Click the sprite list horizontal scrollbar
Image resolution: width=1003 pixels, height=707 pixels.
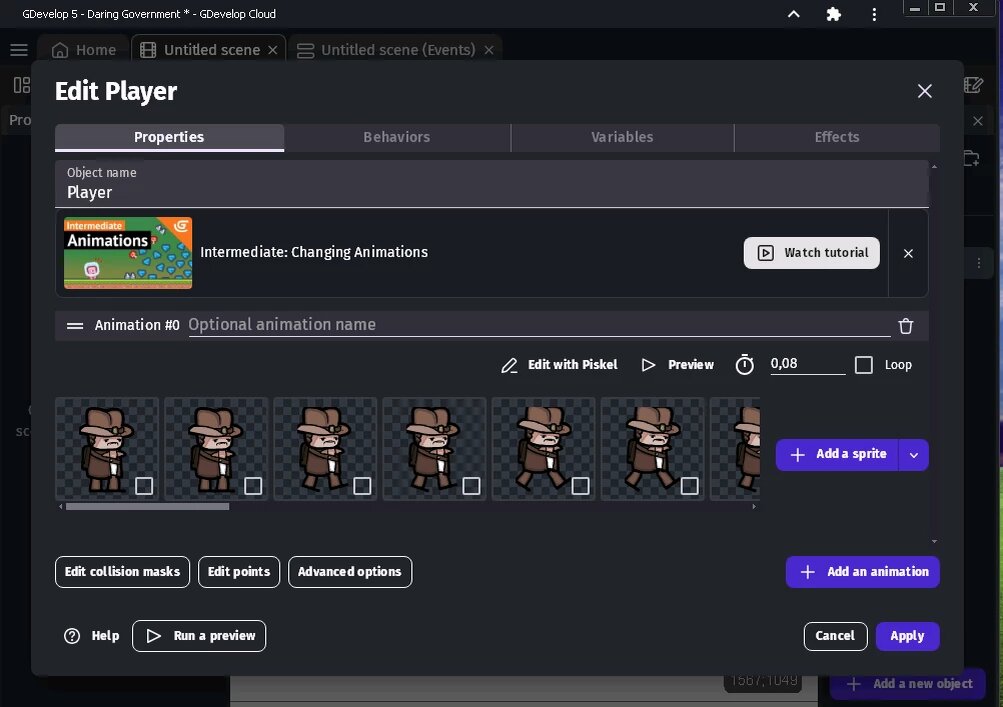[x=147, y=506]
